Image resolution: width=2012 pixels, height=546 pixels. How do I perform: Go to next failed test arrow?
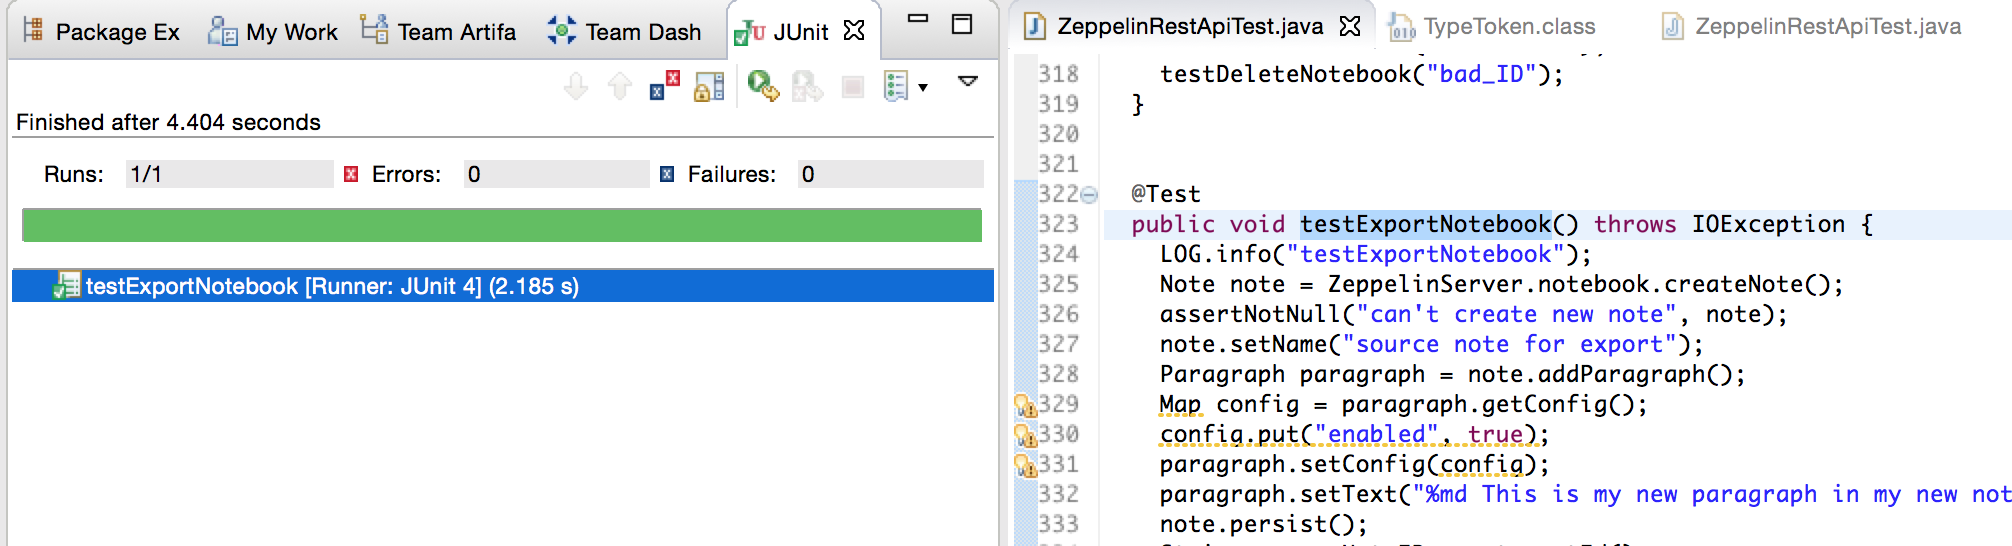pos(576,87)
